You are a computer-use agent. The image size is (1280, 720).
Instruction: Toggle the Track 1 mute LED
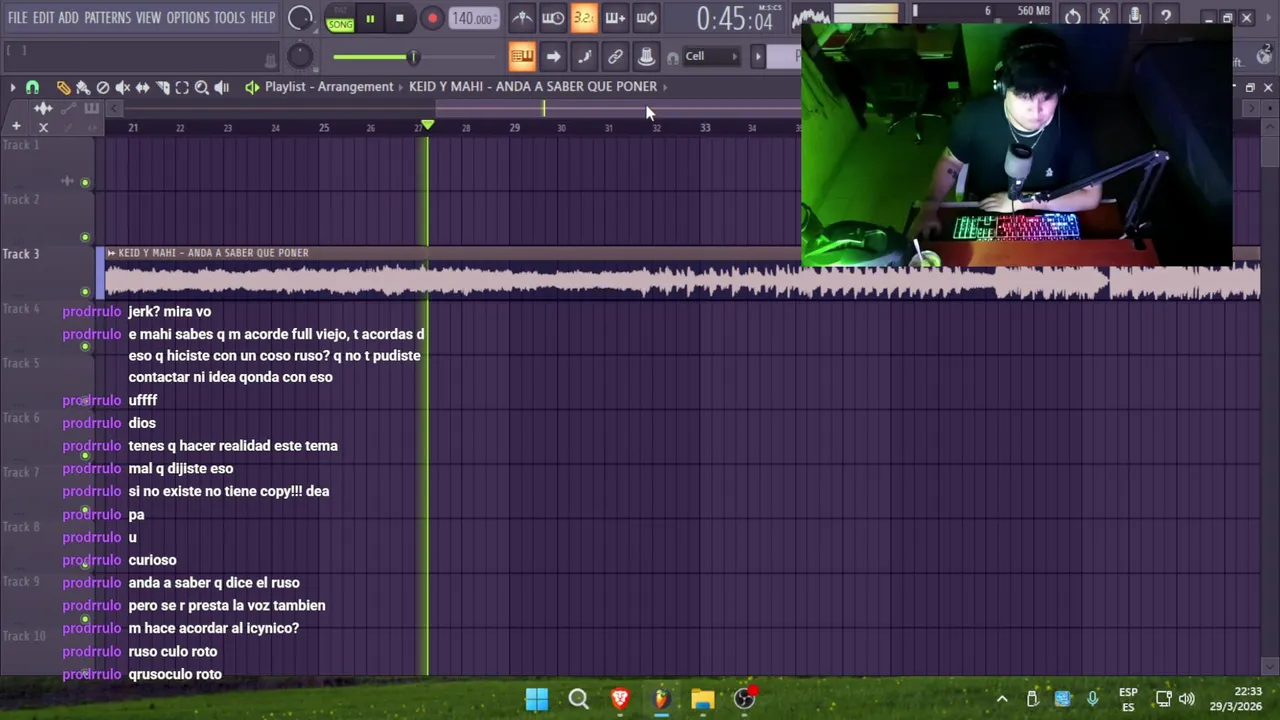coord(85,182)
